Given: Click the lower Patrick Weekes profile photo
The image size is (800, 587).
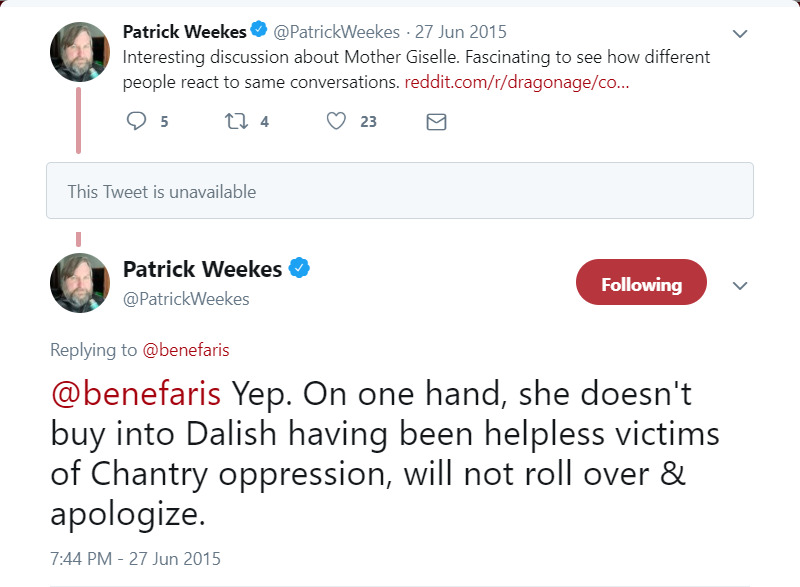Looking at the screenshot, I should 79,283.
